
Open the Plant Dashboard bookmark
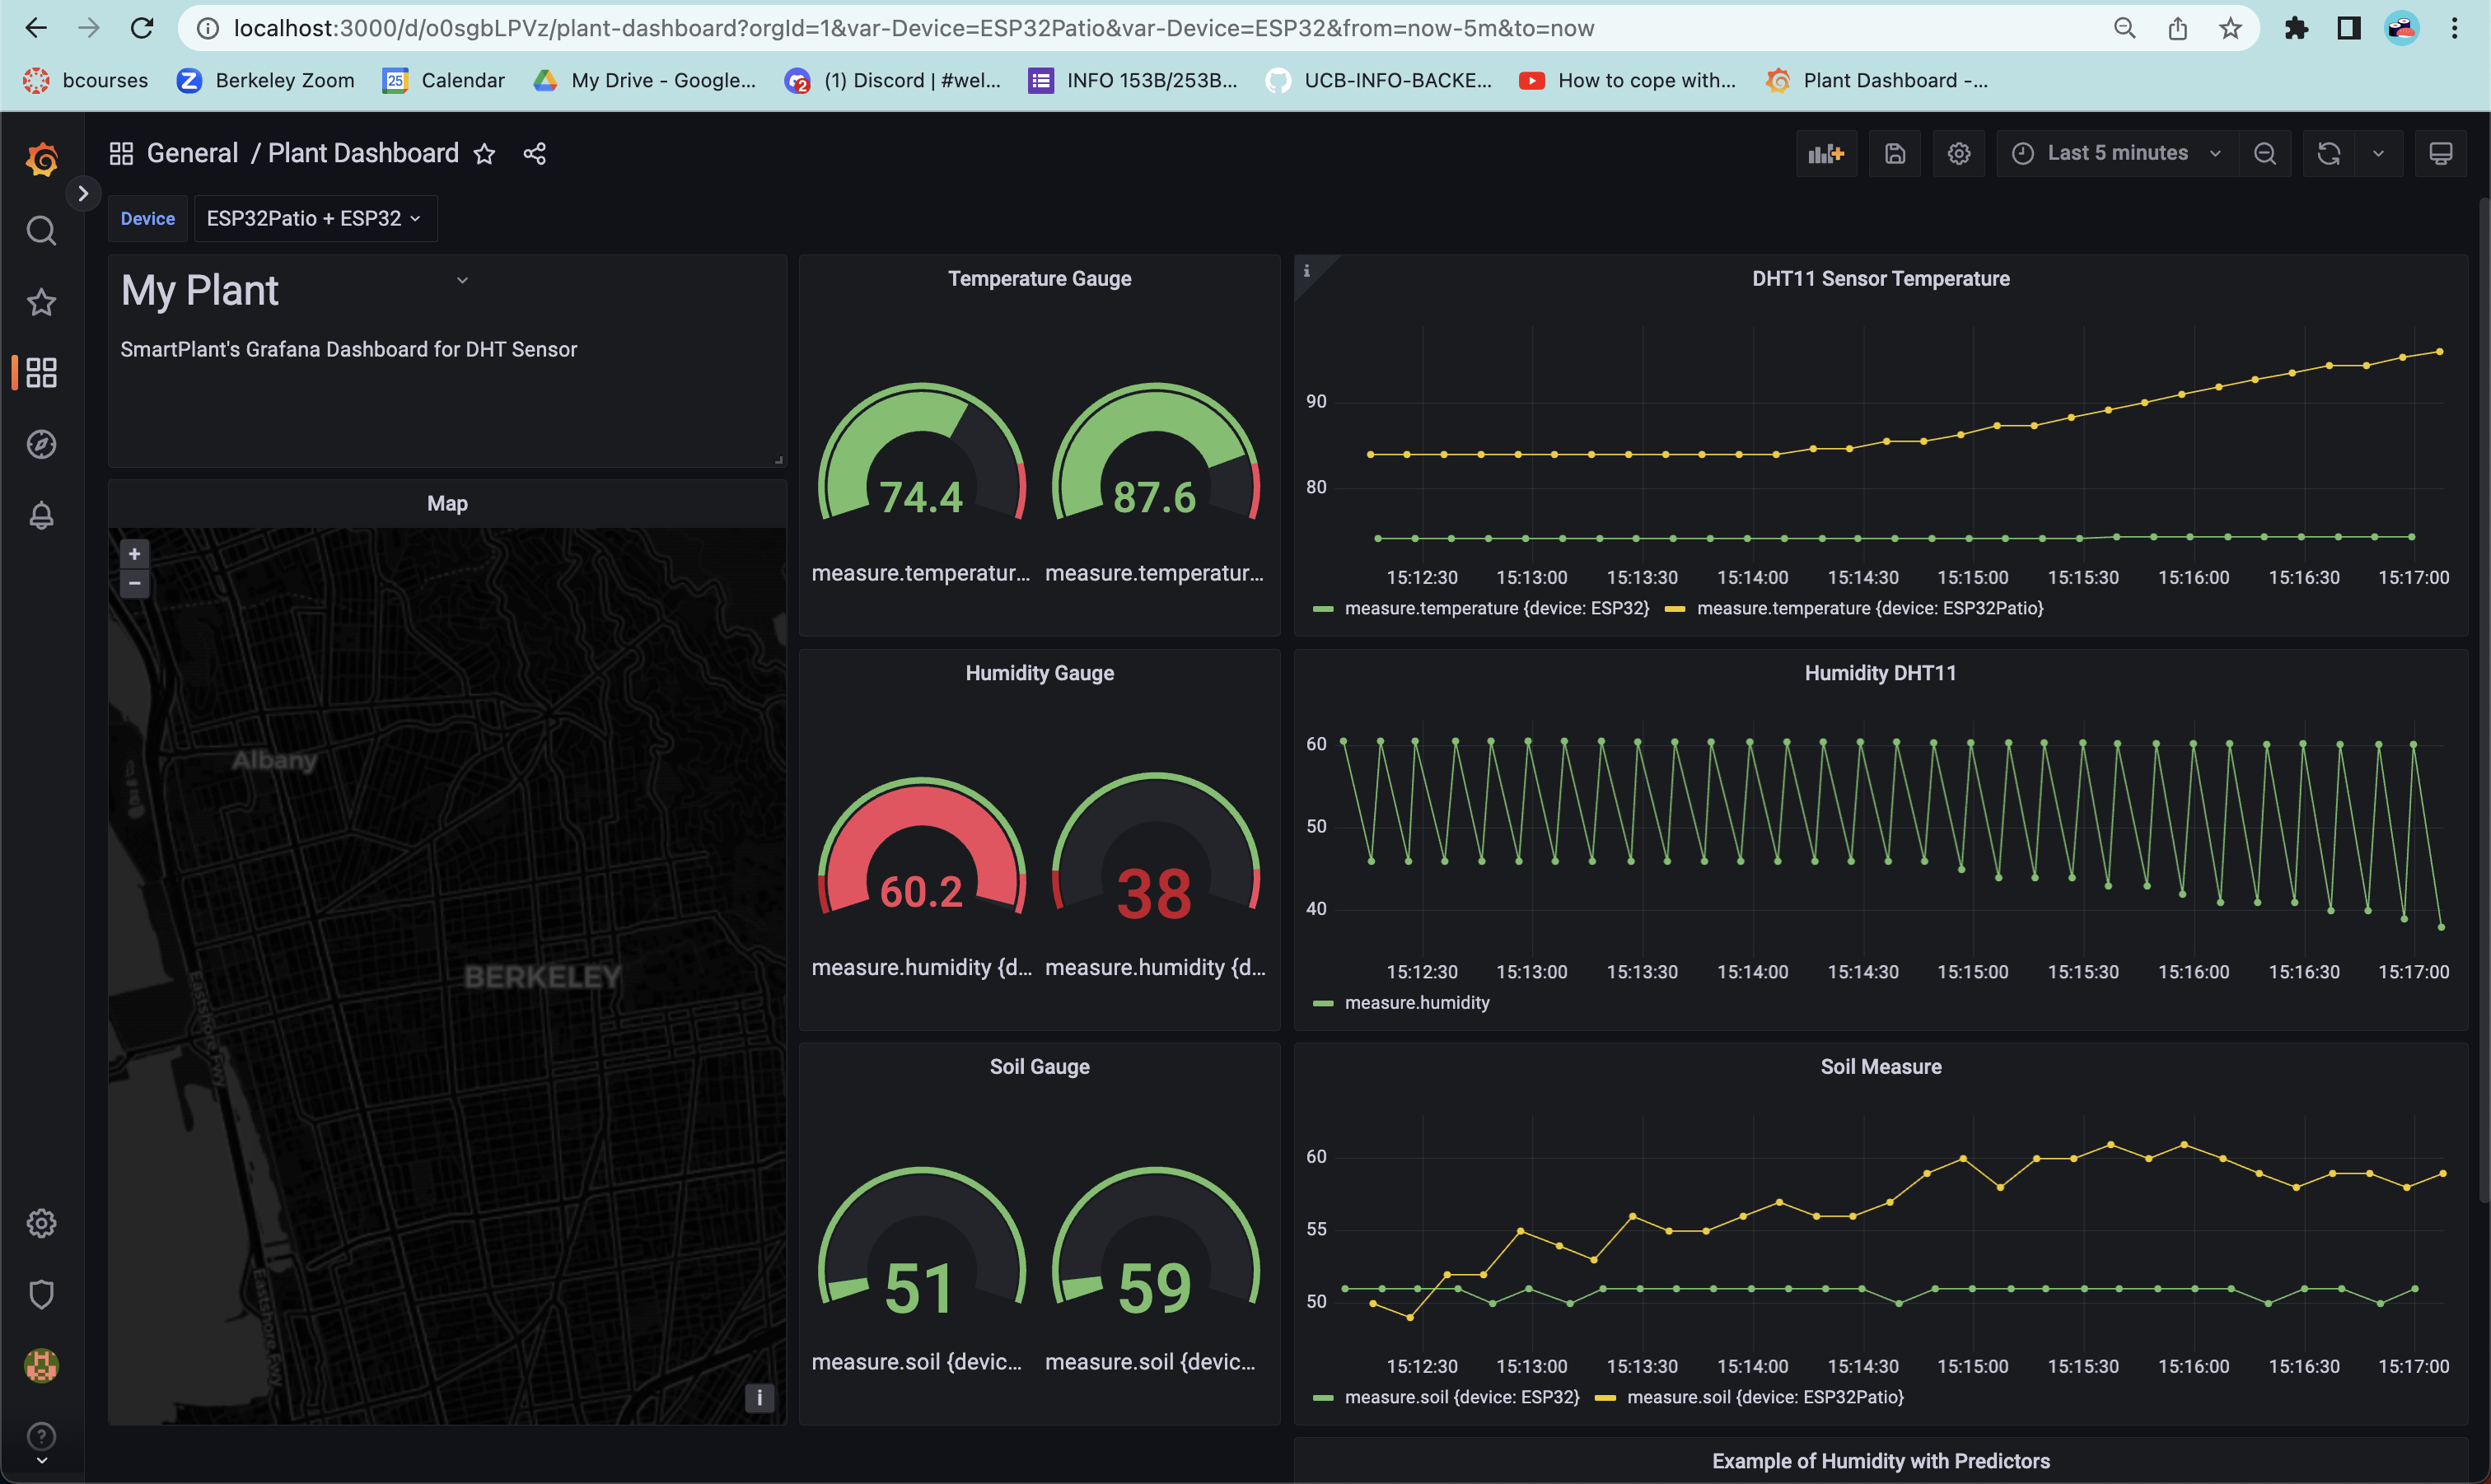tap(1877, 80)
